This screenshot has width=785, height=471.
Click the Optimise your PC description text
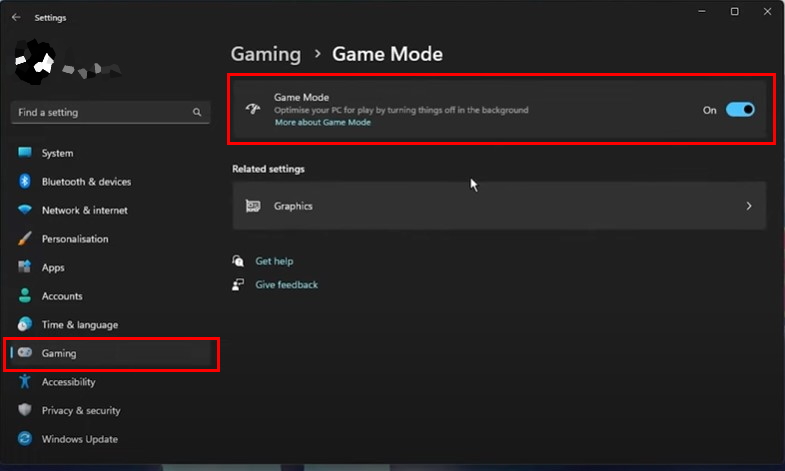[x=401, y=110]
